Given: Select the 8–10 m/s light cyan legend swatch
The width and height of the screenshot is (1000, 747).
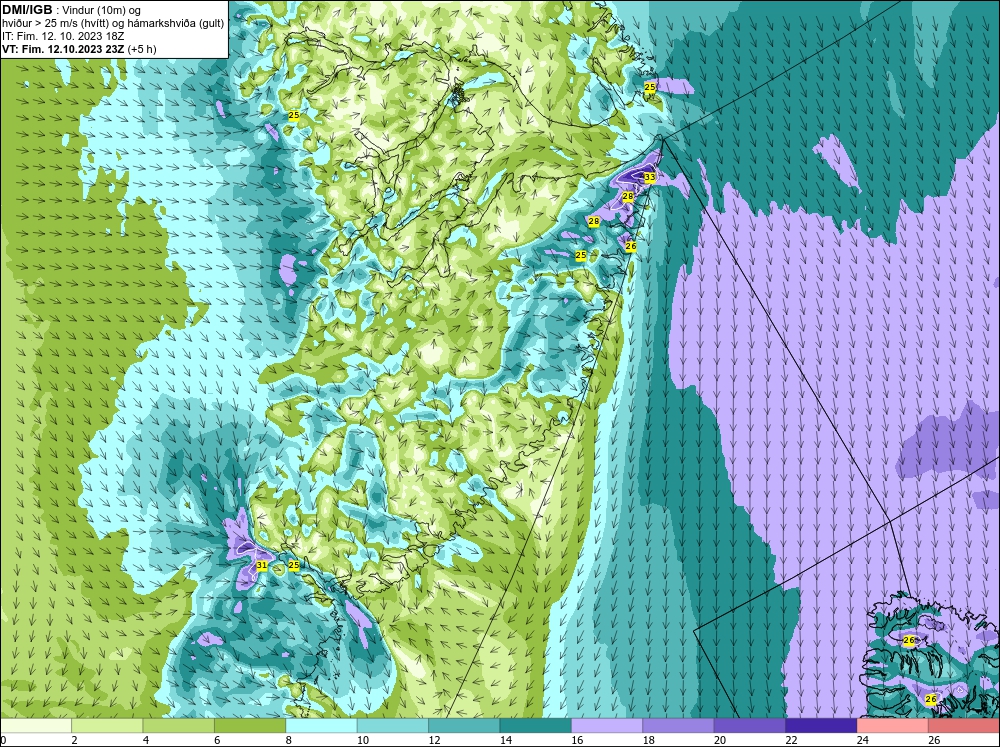Looking at the screenshot, I should click(x=321, y=725).
